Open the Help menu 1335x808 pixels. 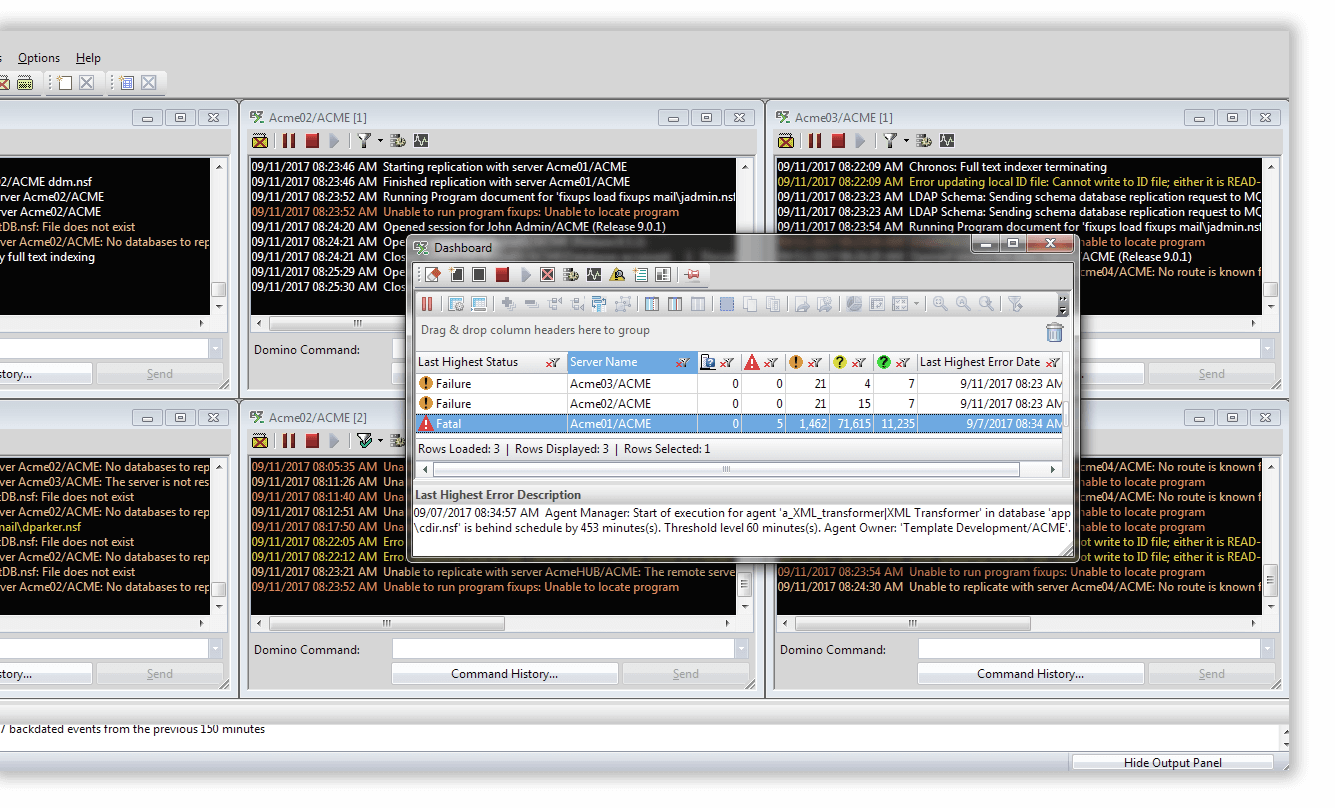click(88, 58)
